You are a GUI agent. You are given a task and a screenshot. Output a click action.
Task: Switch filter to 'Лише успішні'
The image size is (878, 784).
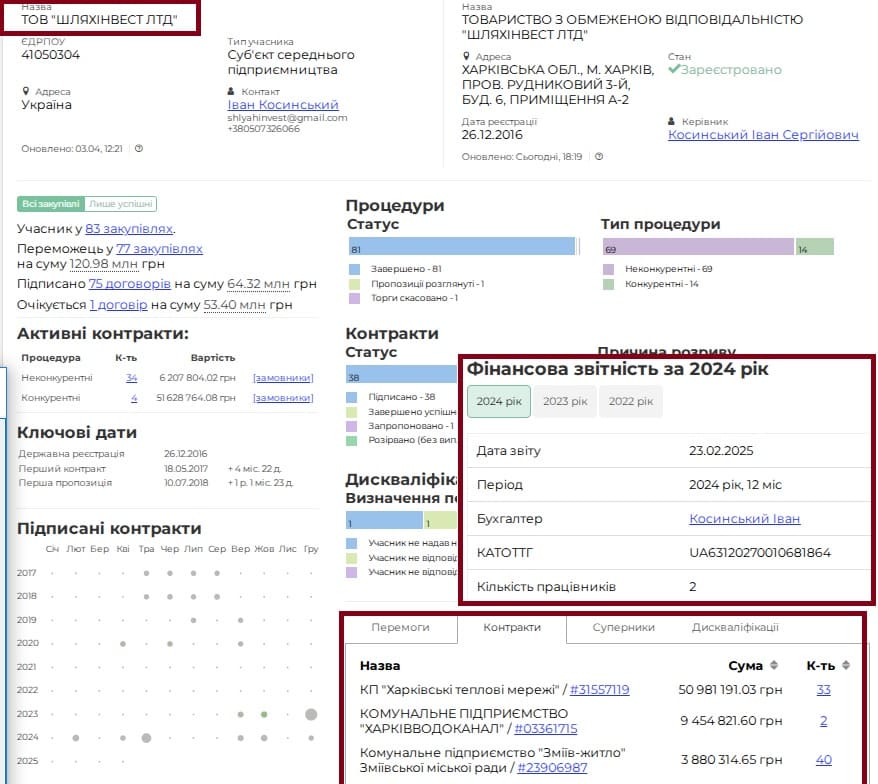click(x=121, y=204)
